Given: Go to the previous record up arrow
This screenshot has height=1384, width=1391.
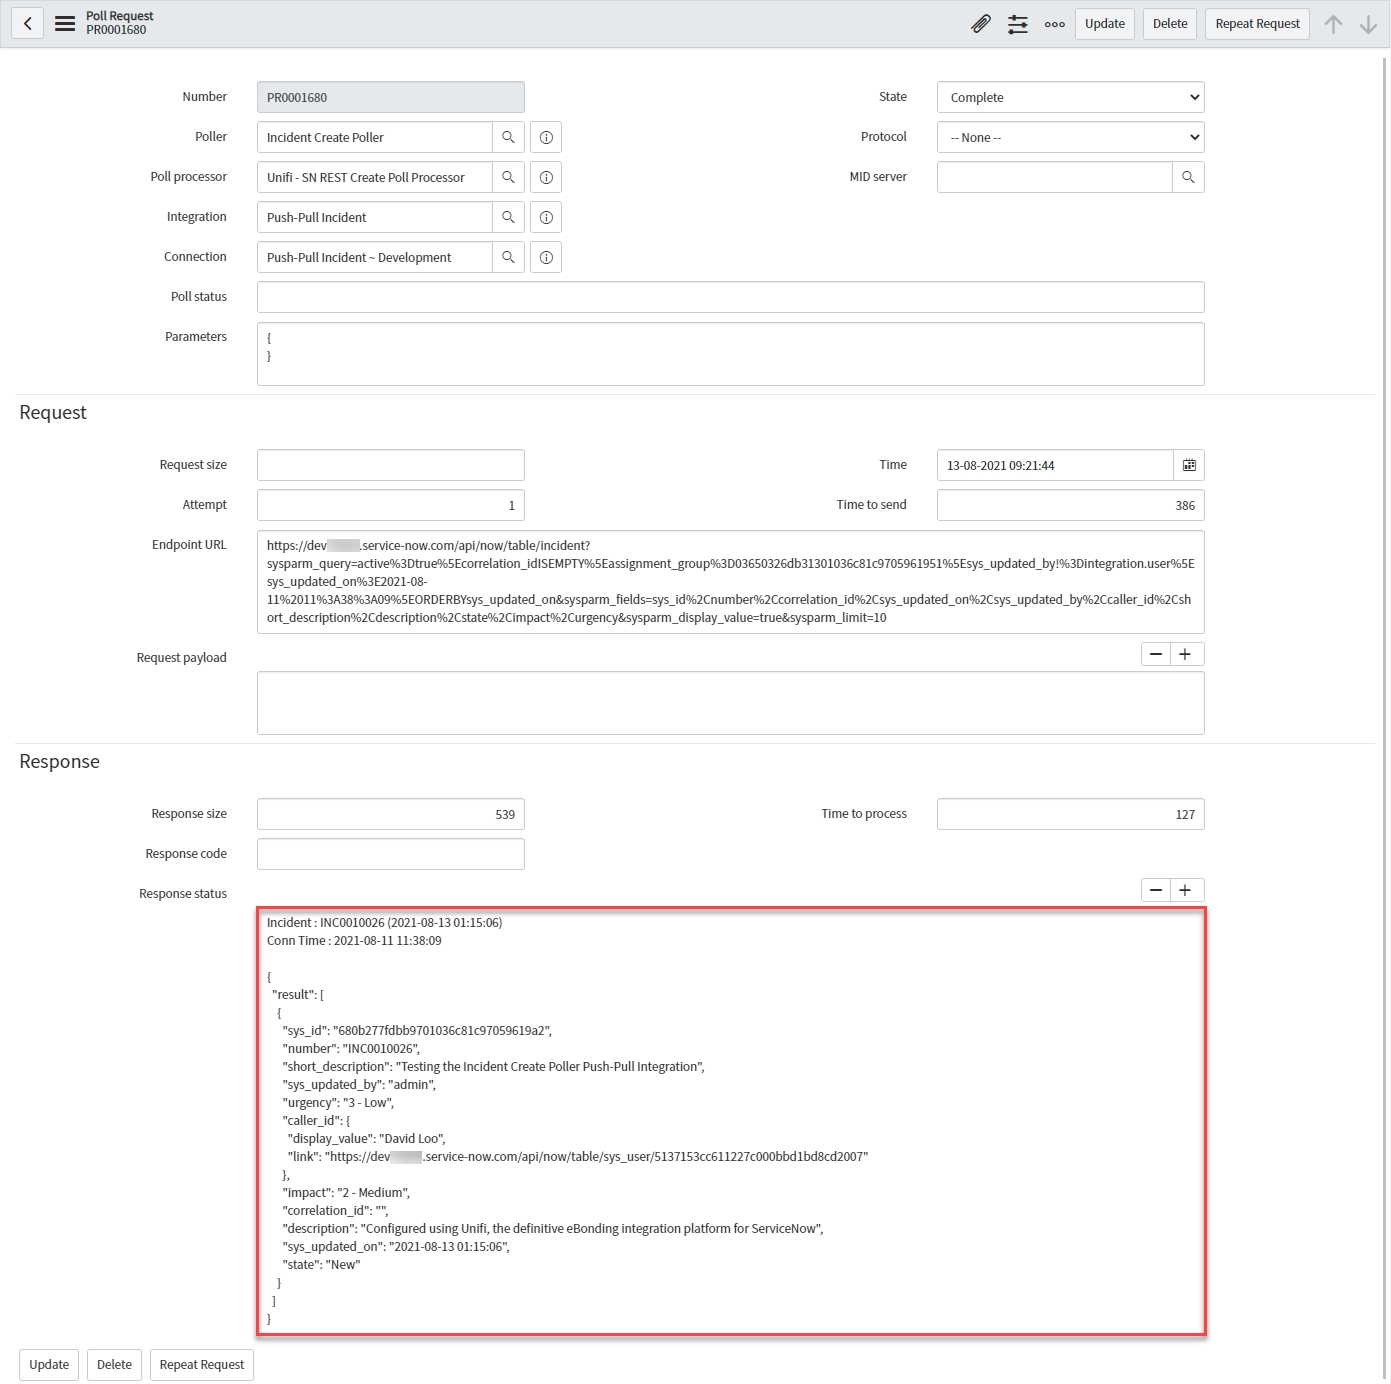Looking at the screenshot, I should coord(1333,24).
